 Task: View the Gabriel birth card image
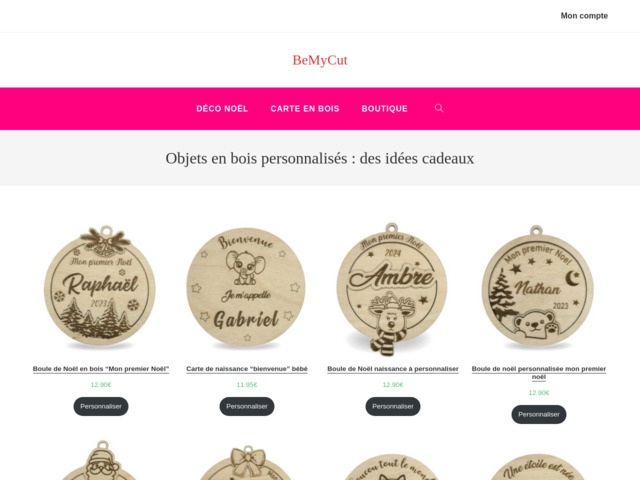(x=247, y=287)
